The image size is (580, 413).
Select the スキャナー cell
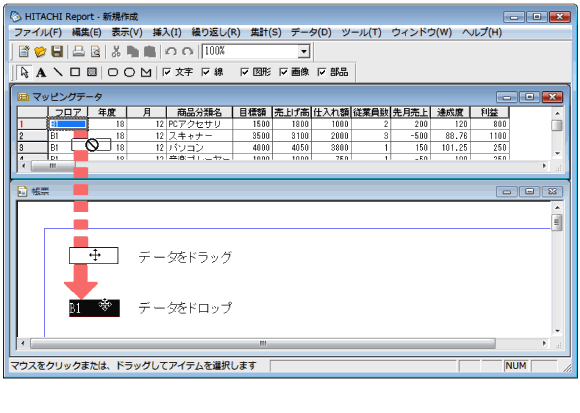(199, 136)
